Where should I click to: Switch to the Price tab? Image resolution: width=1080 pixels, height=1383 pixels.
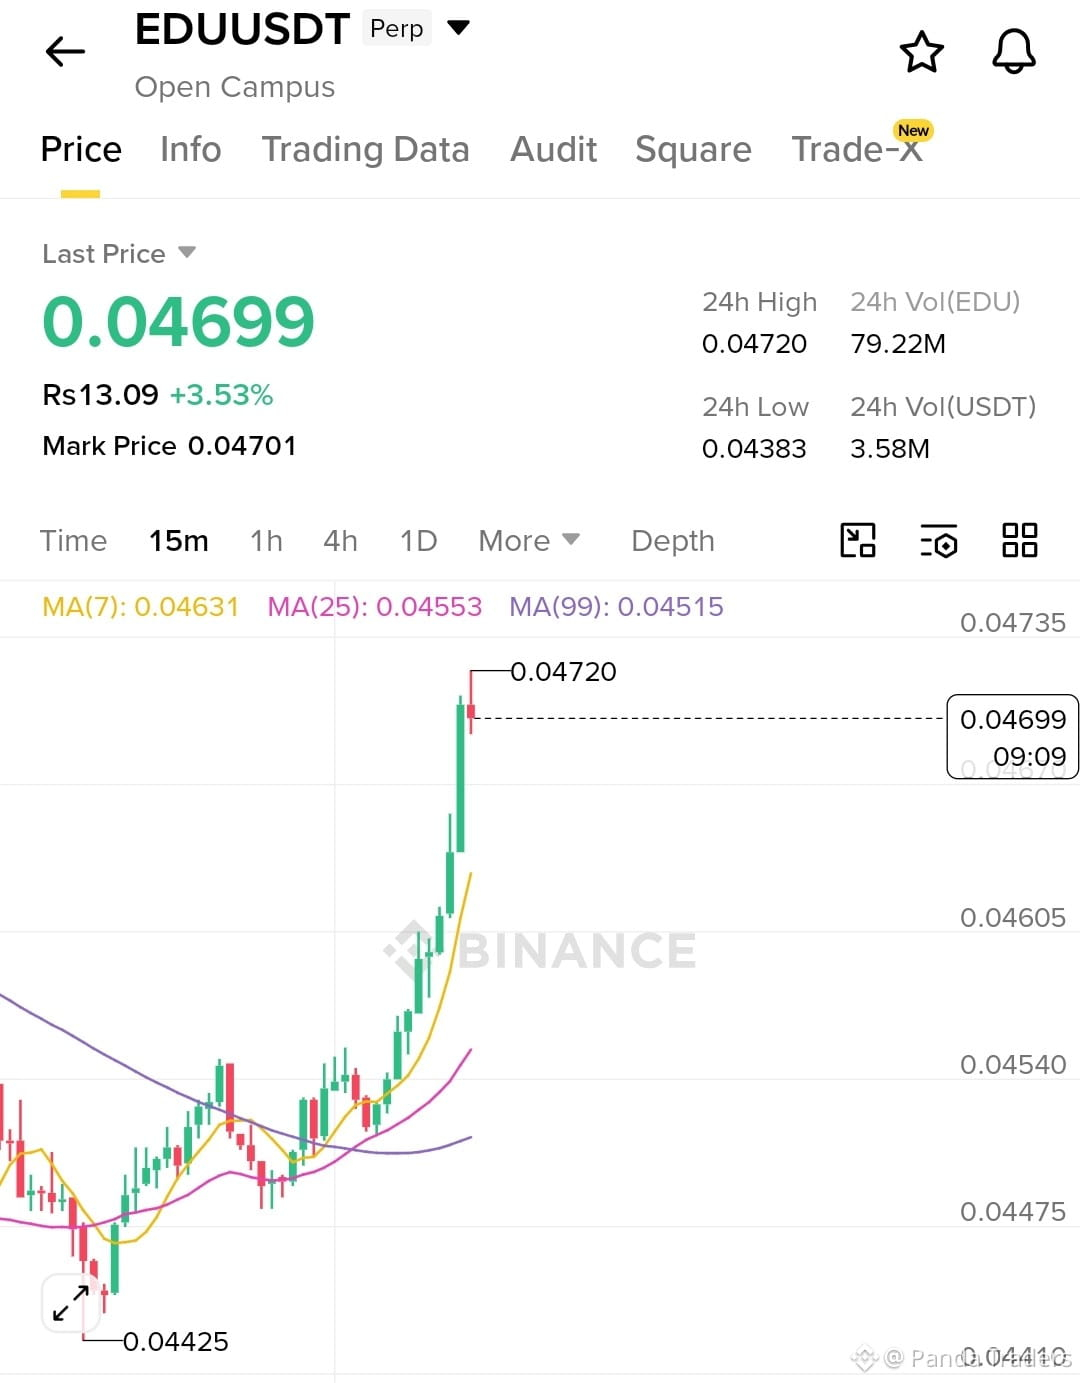point(81,149)
